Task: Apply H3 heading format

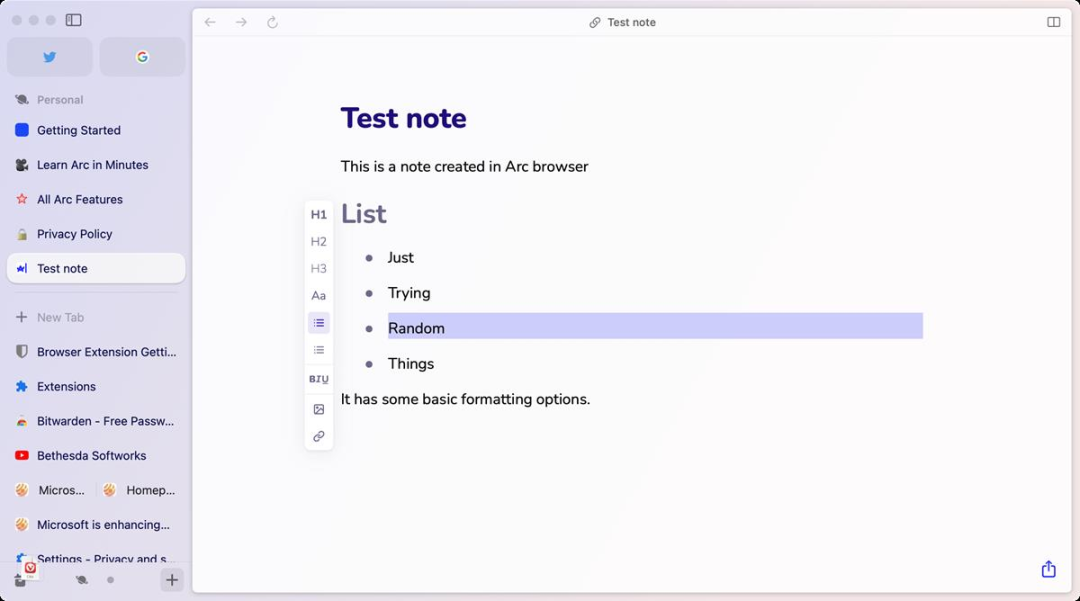Action: [318, 268]
